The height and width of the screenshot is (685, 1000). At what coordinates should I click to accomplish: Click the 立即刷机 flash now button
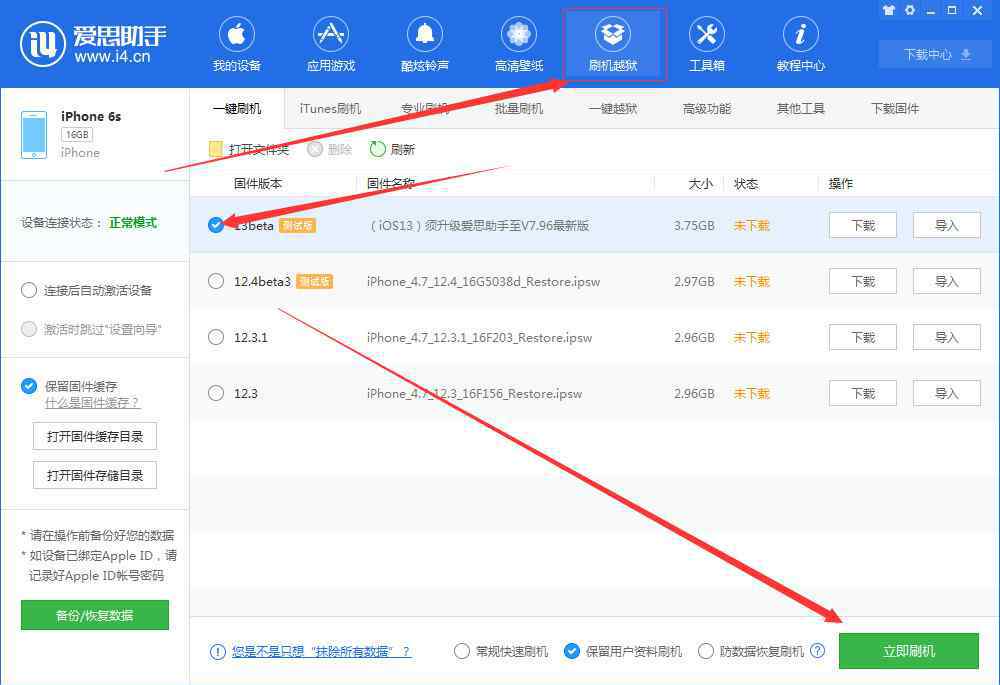click(x=909, y=651)
